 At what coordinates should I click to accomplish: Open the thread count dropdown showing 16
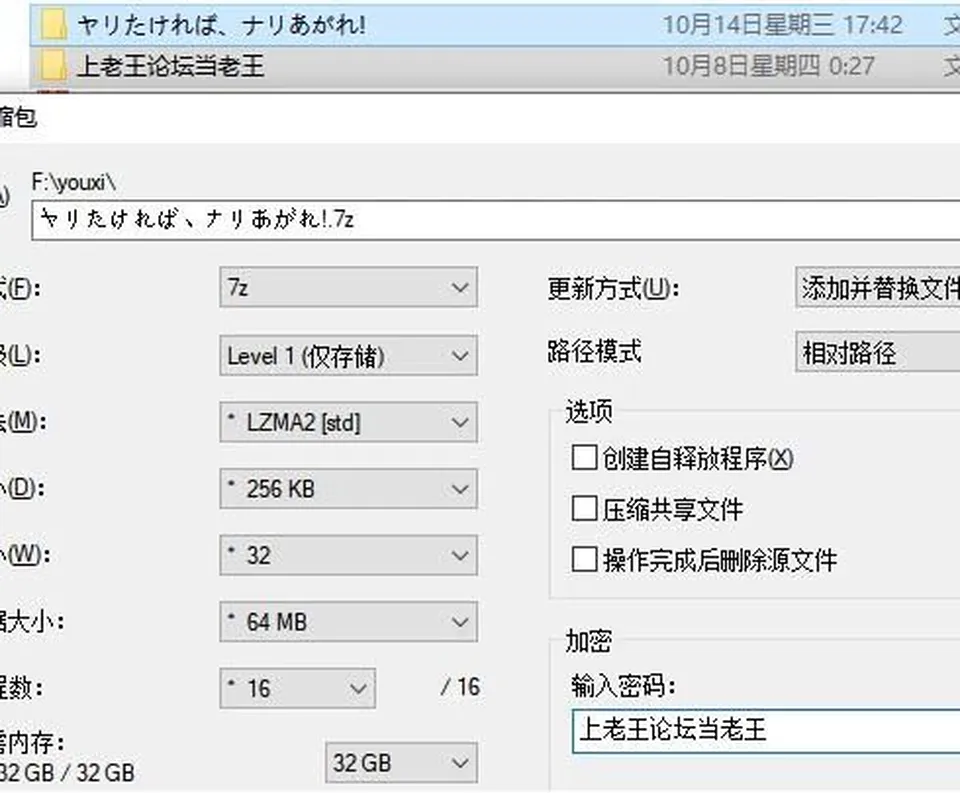click(x=298, y=688)
